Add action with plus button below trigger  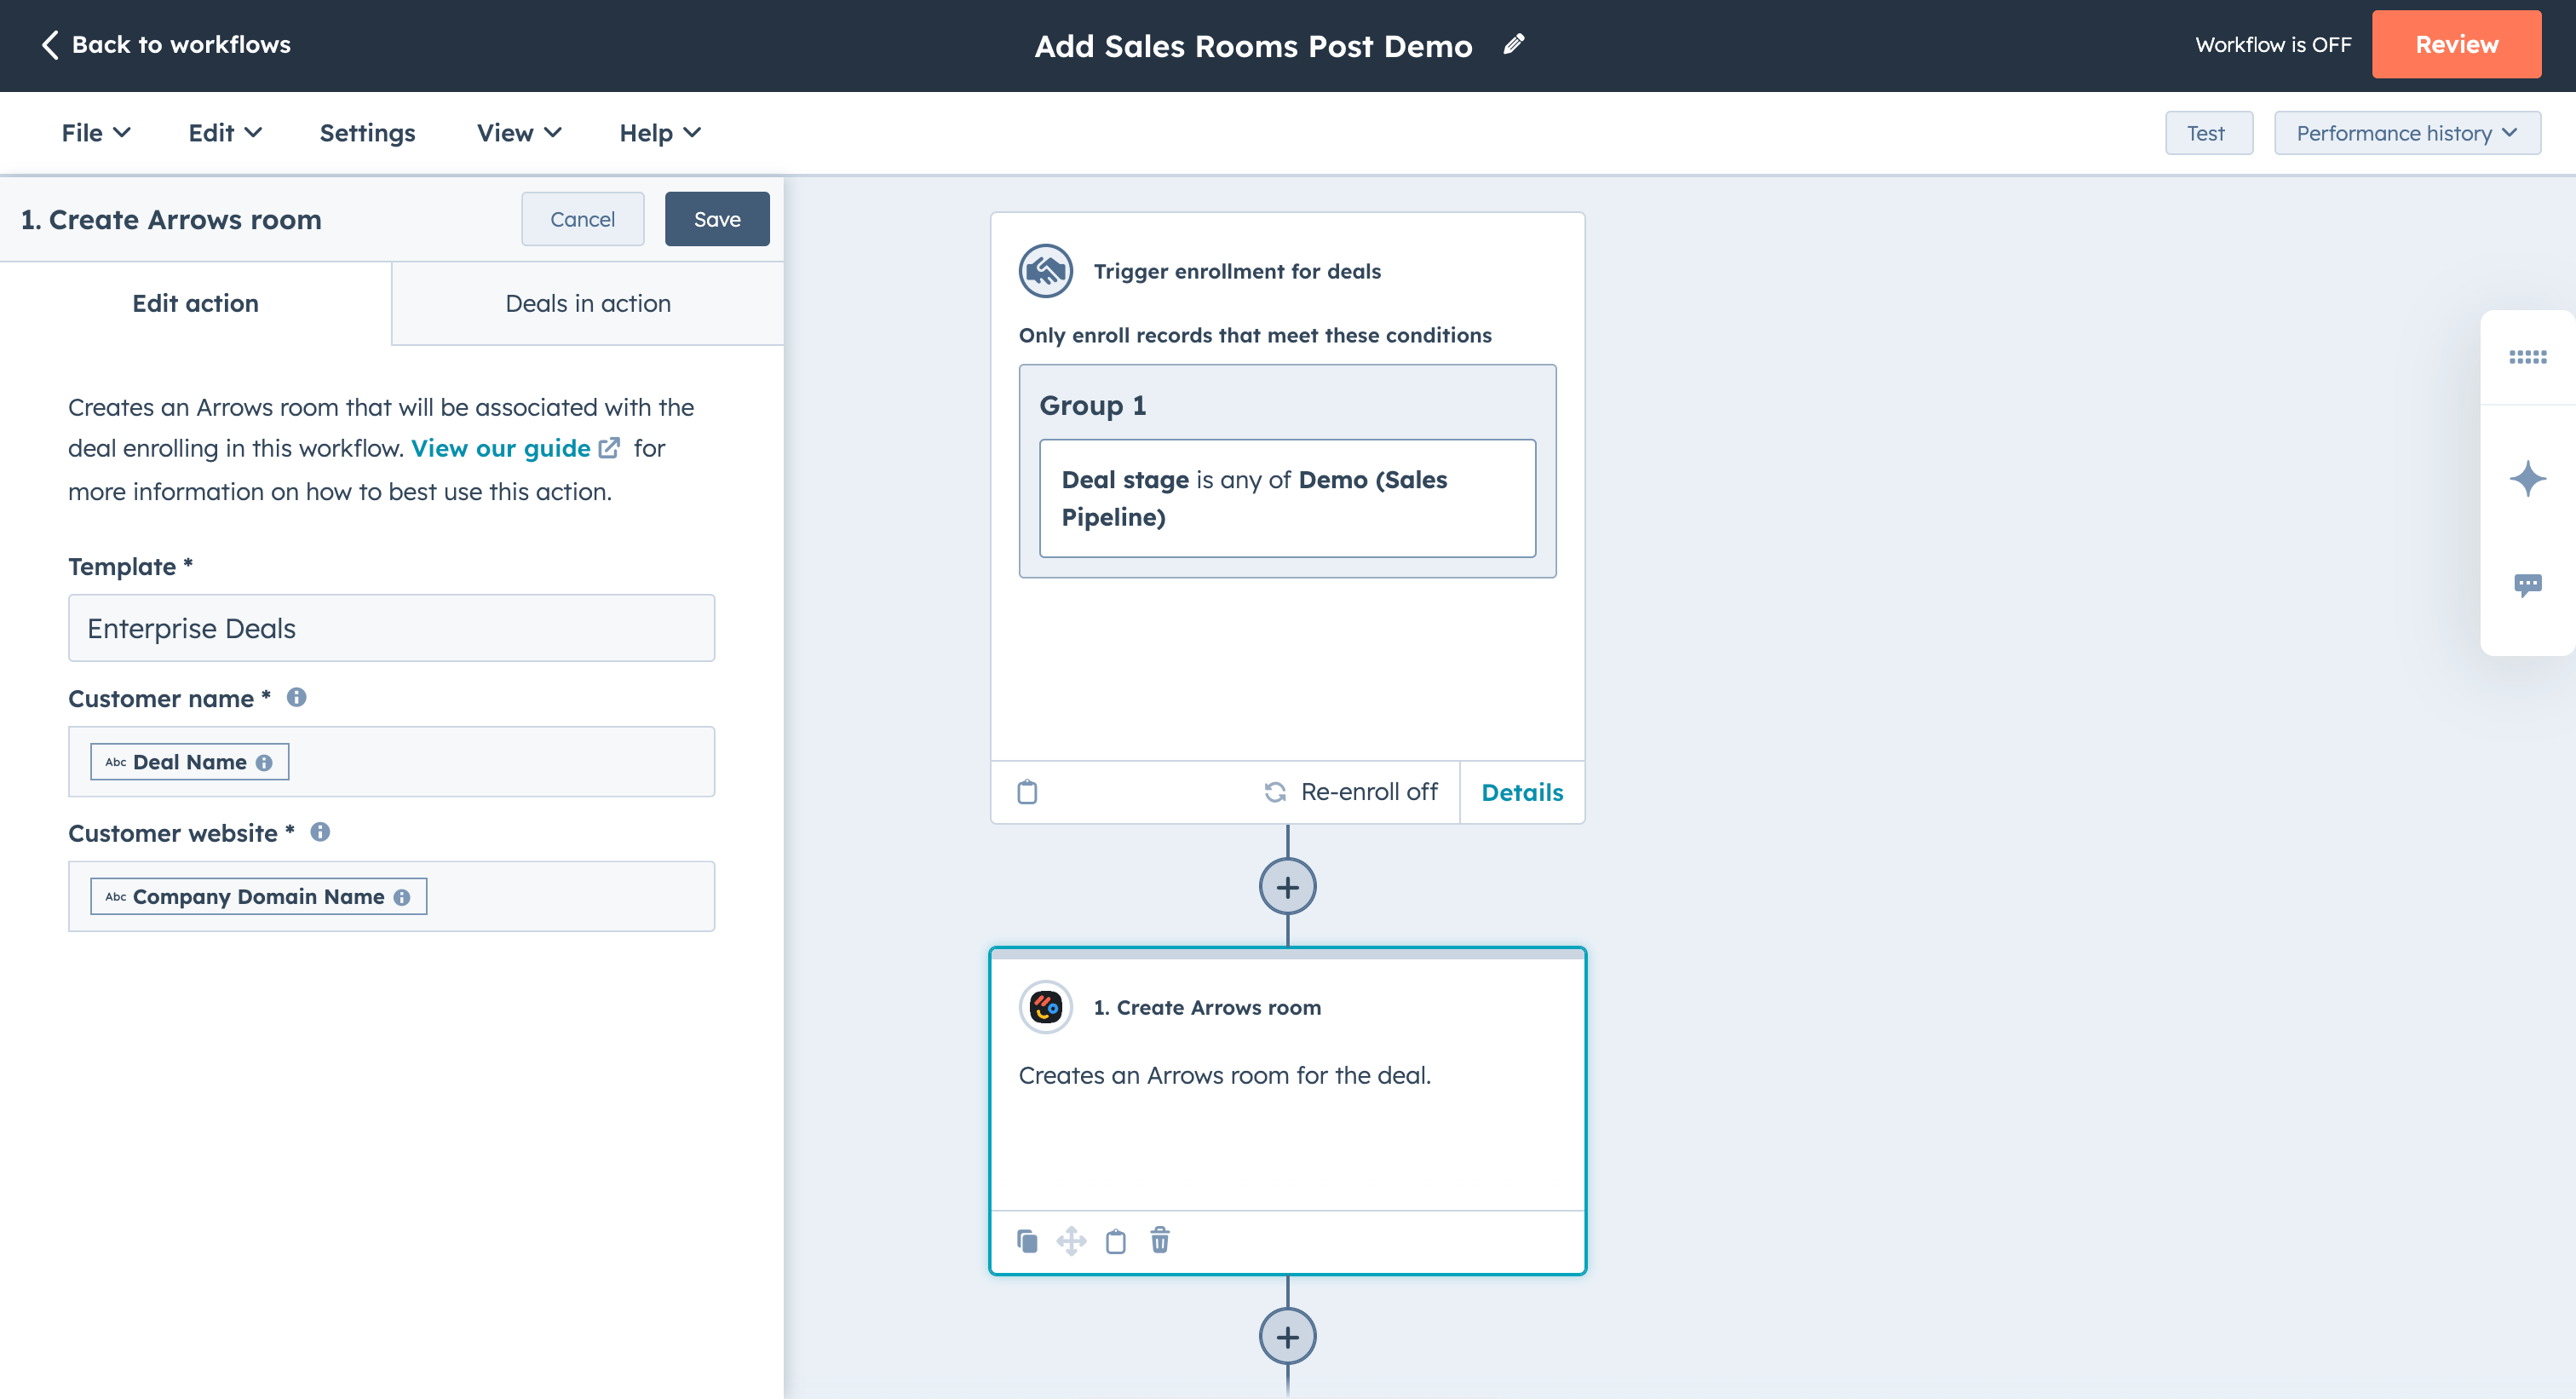tap(1287, 886)
